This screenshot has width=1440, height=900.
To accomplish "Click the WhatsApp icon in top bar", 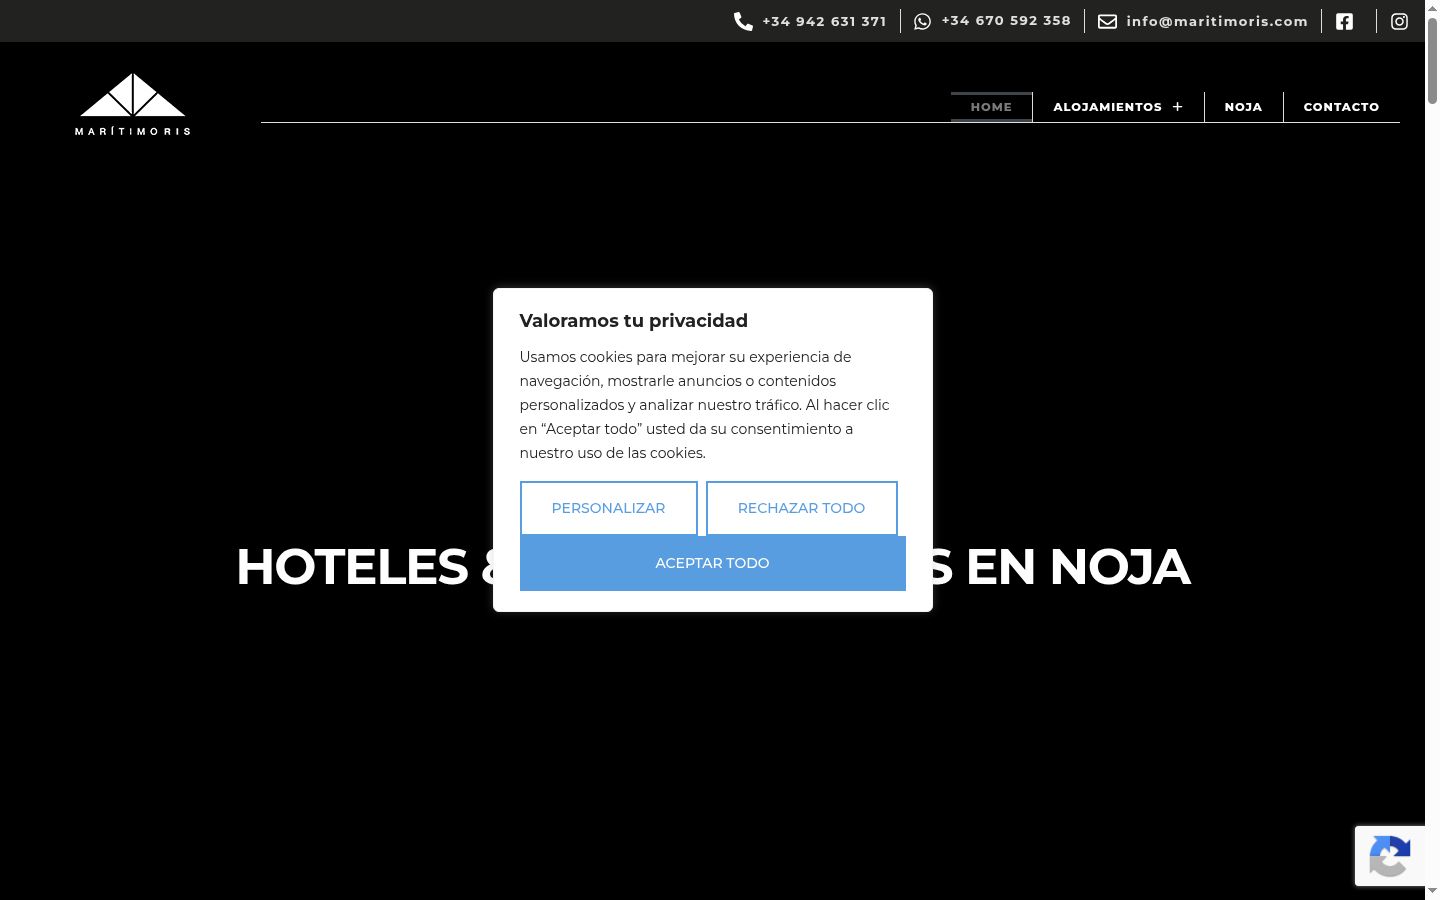I will [x=922, y=21].
